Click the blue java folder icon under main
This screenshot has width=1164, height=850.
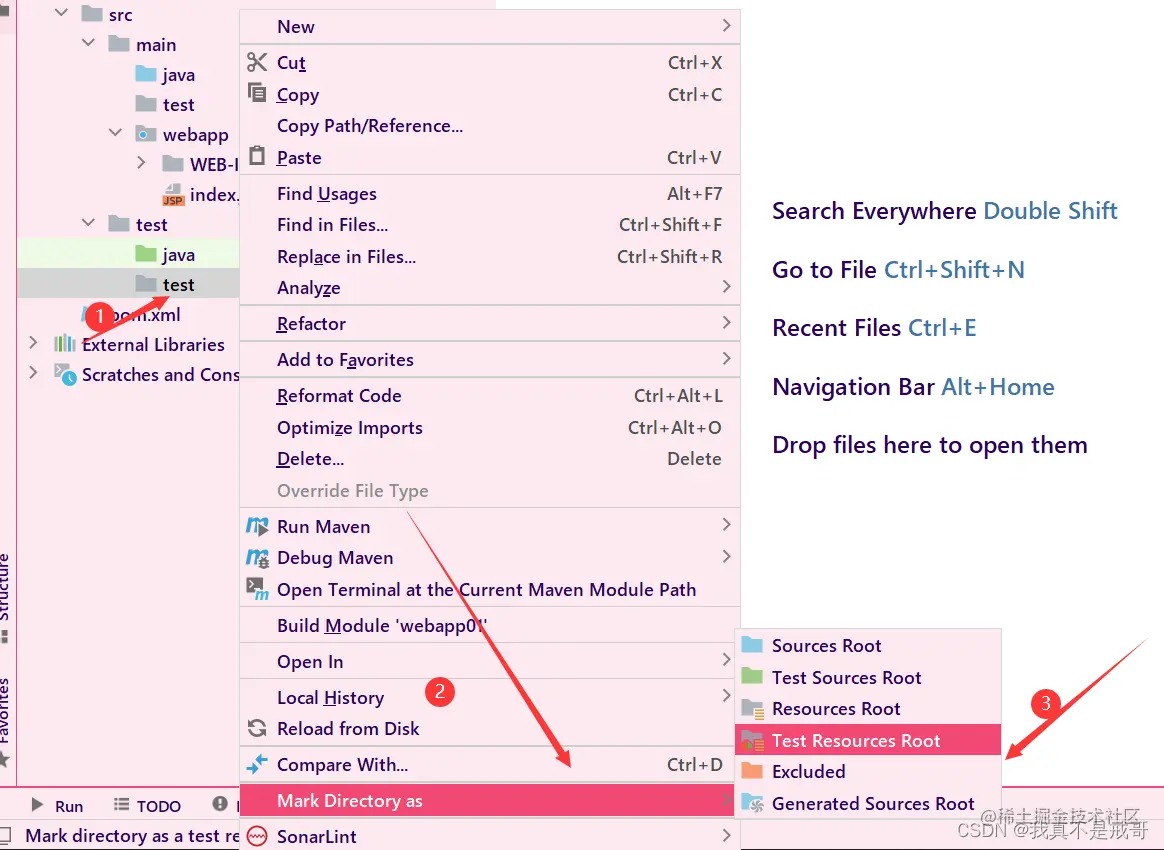coord(146,73)
